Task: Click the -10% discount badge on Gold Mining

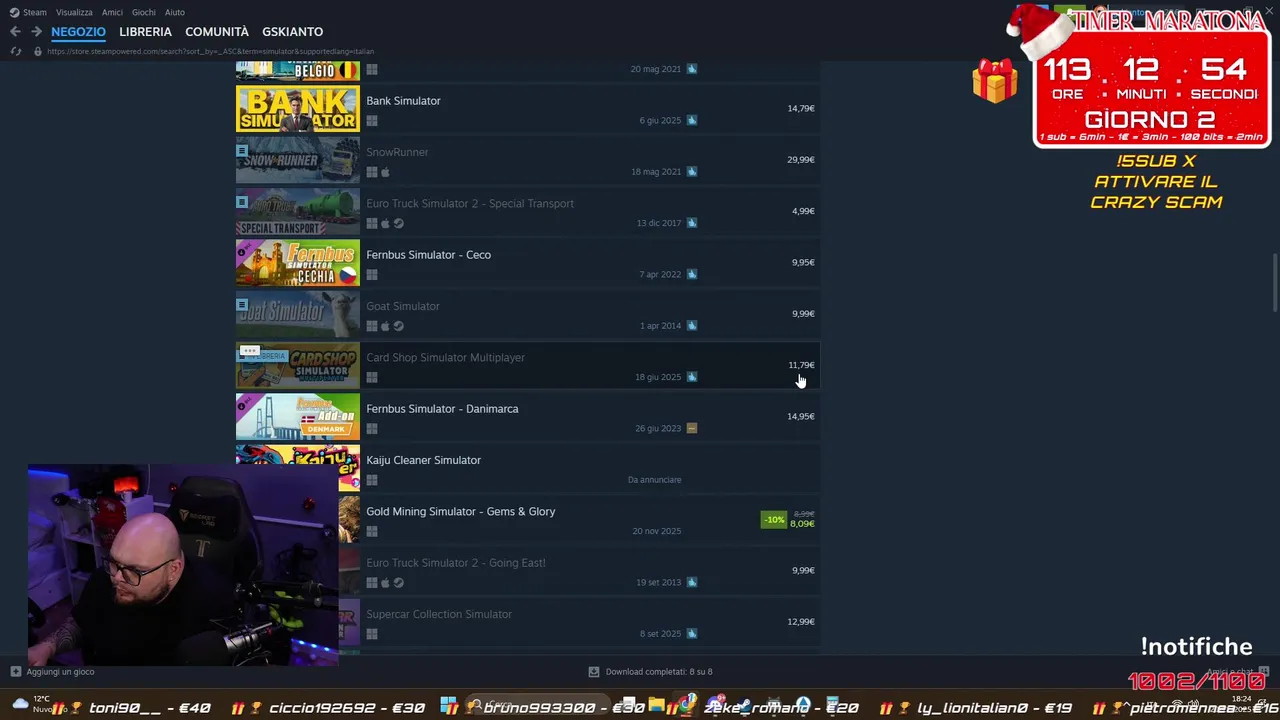Action: [774, 520]
